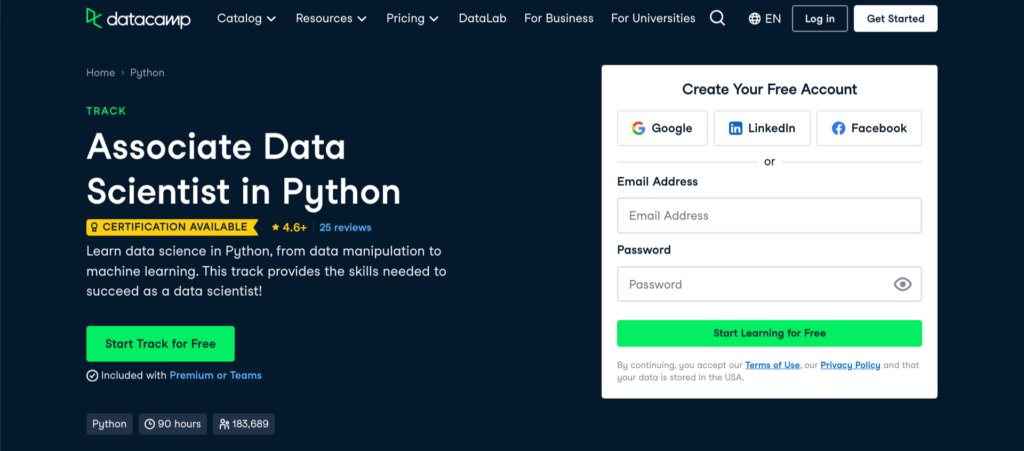Open the For Business nav item
The height and width of the screenshot is (451, 1024).
click(x=558, y=18)
